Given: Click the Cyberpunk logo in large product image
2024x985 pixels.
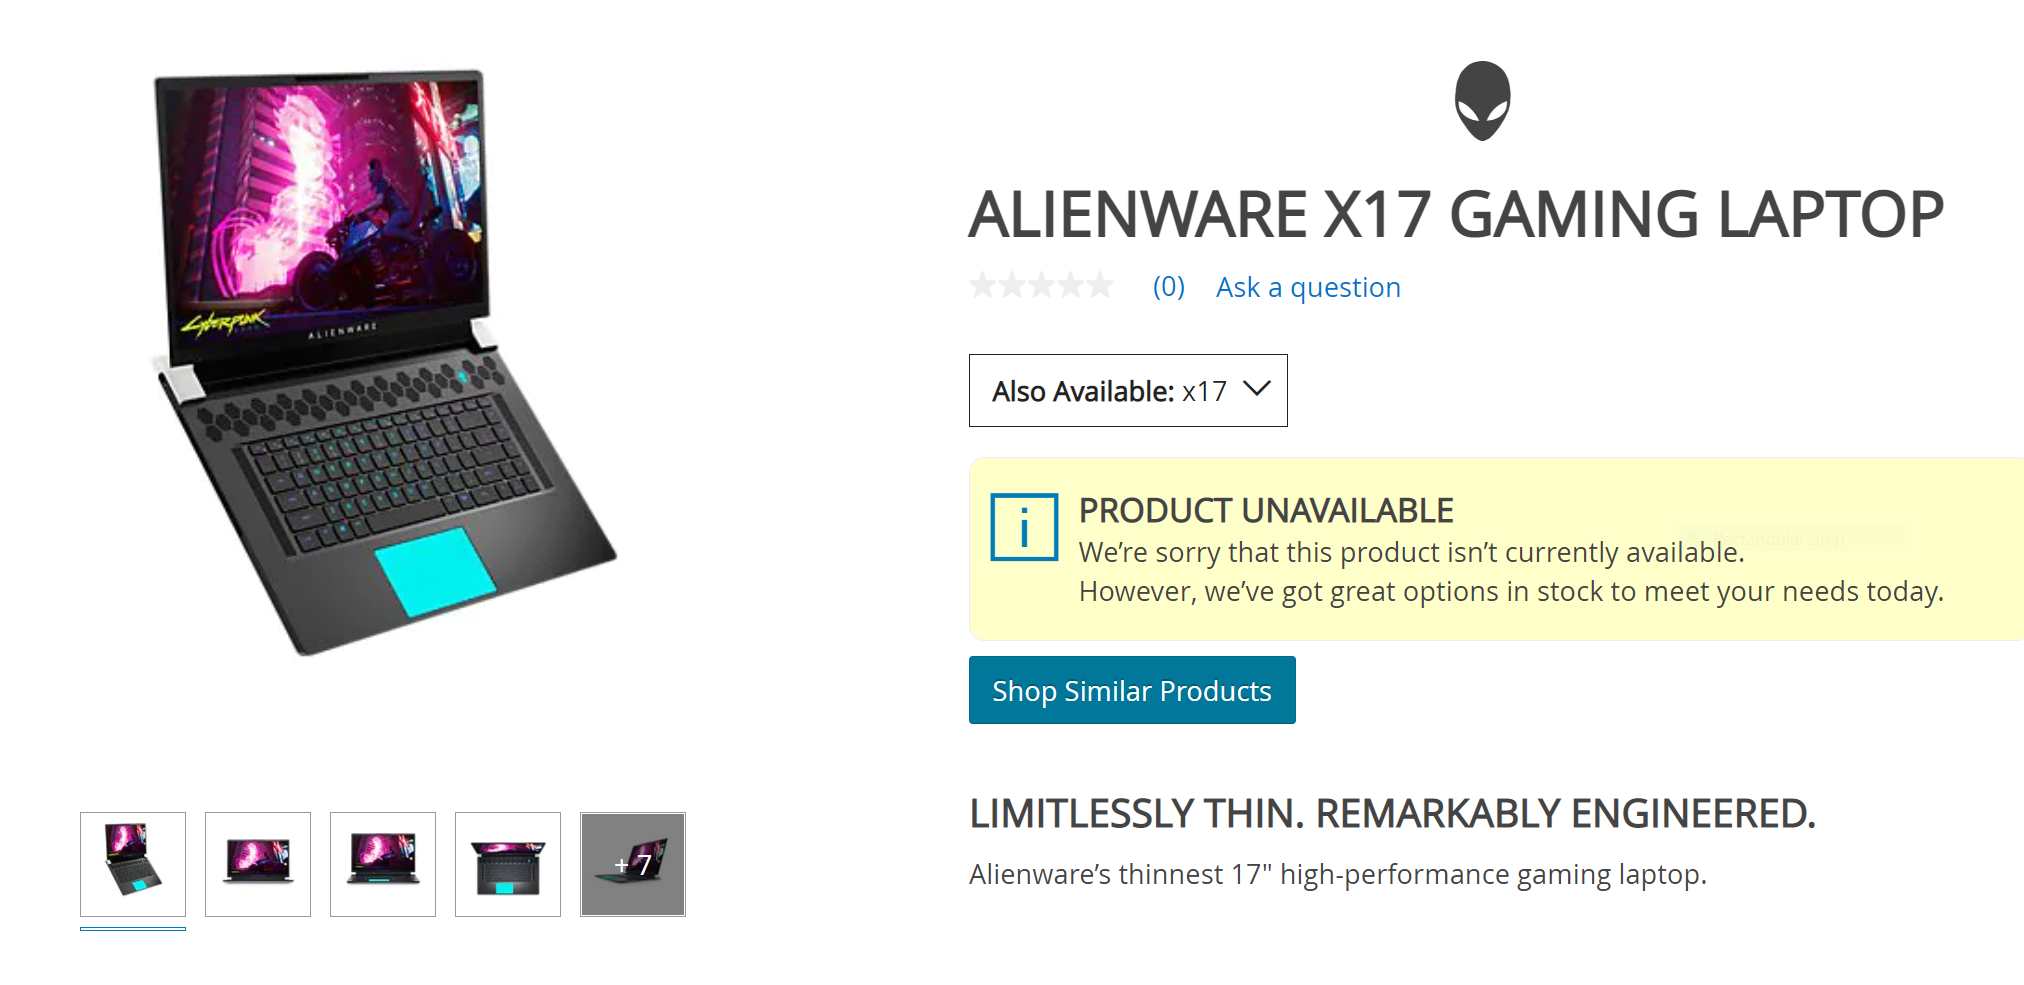Looking at the screenshot, I should 225,323.
